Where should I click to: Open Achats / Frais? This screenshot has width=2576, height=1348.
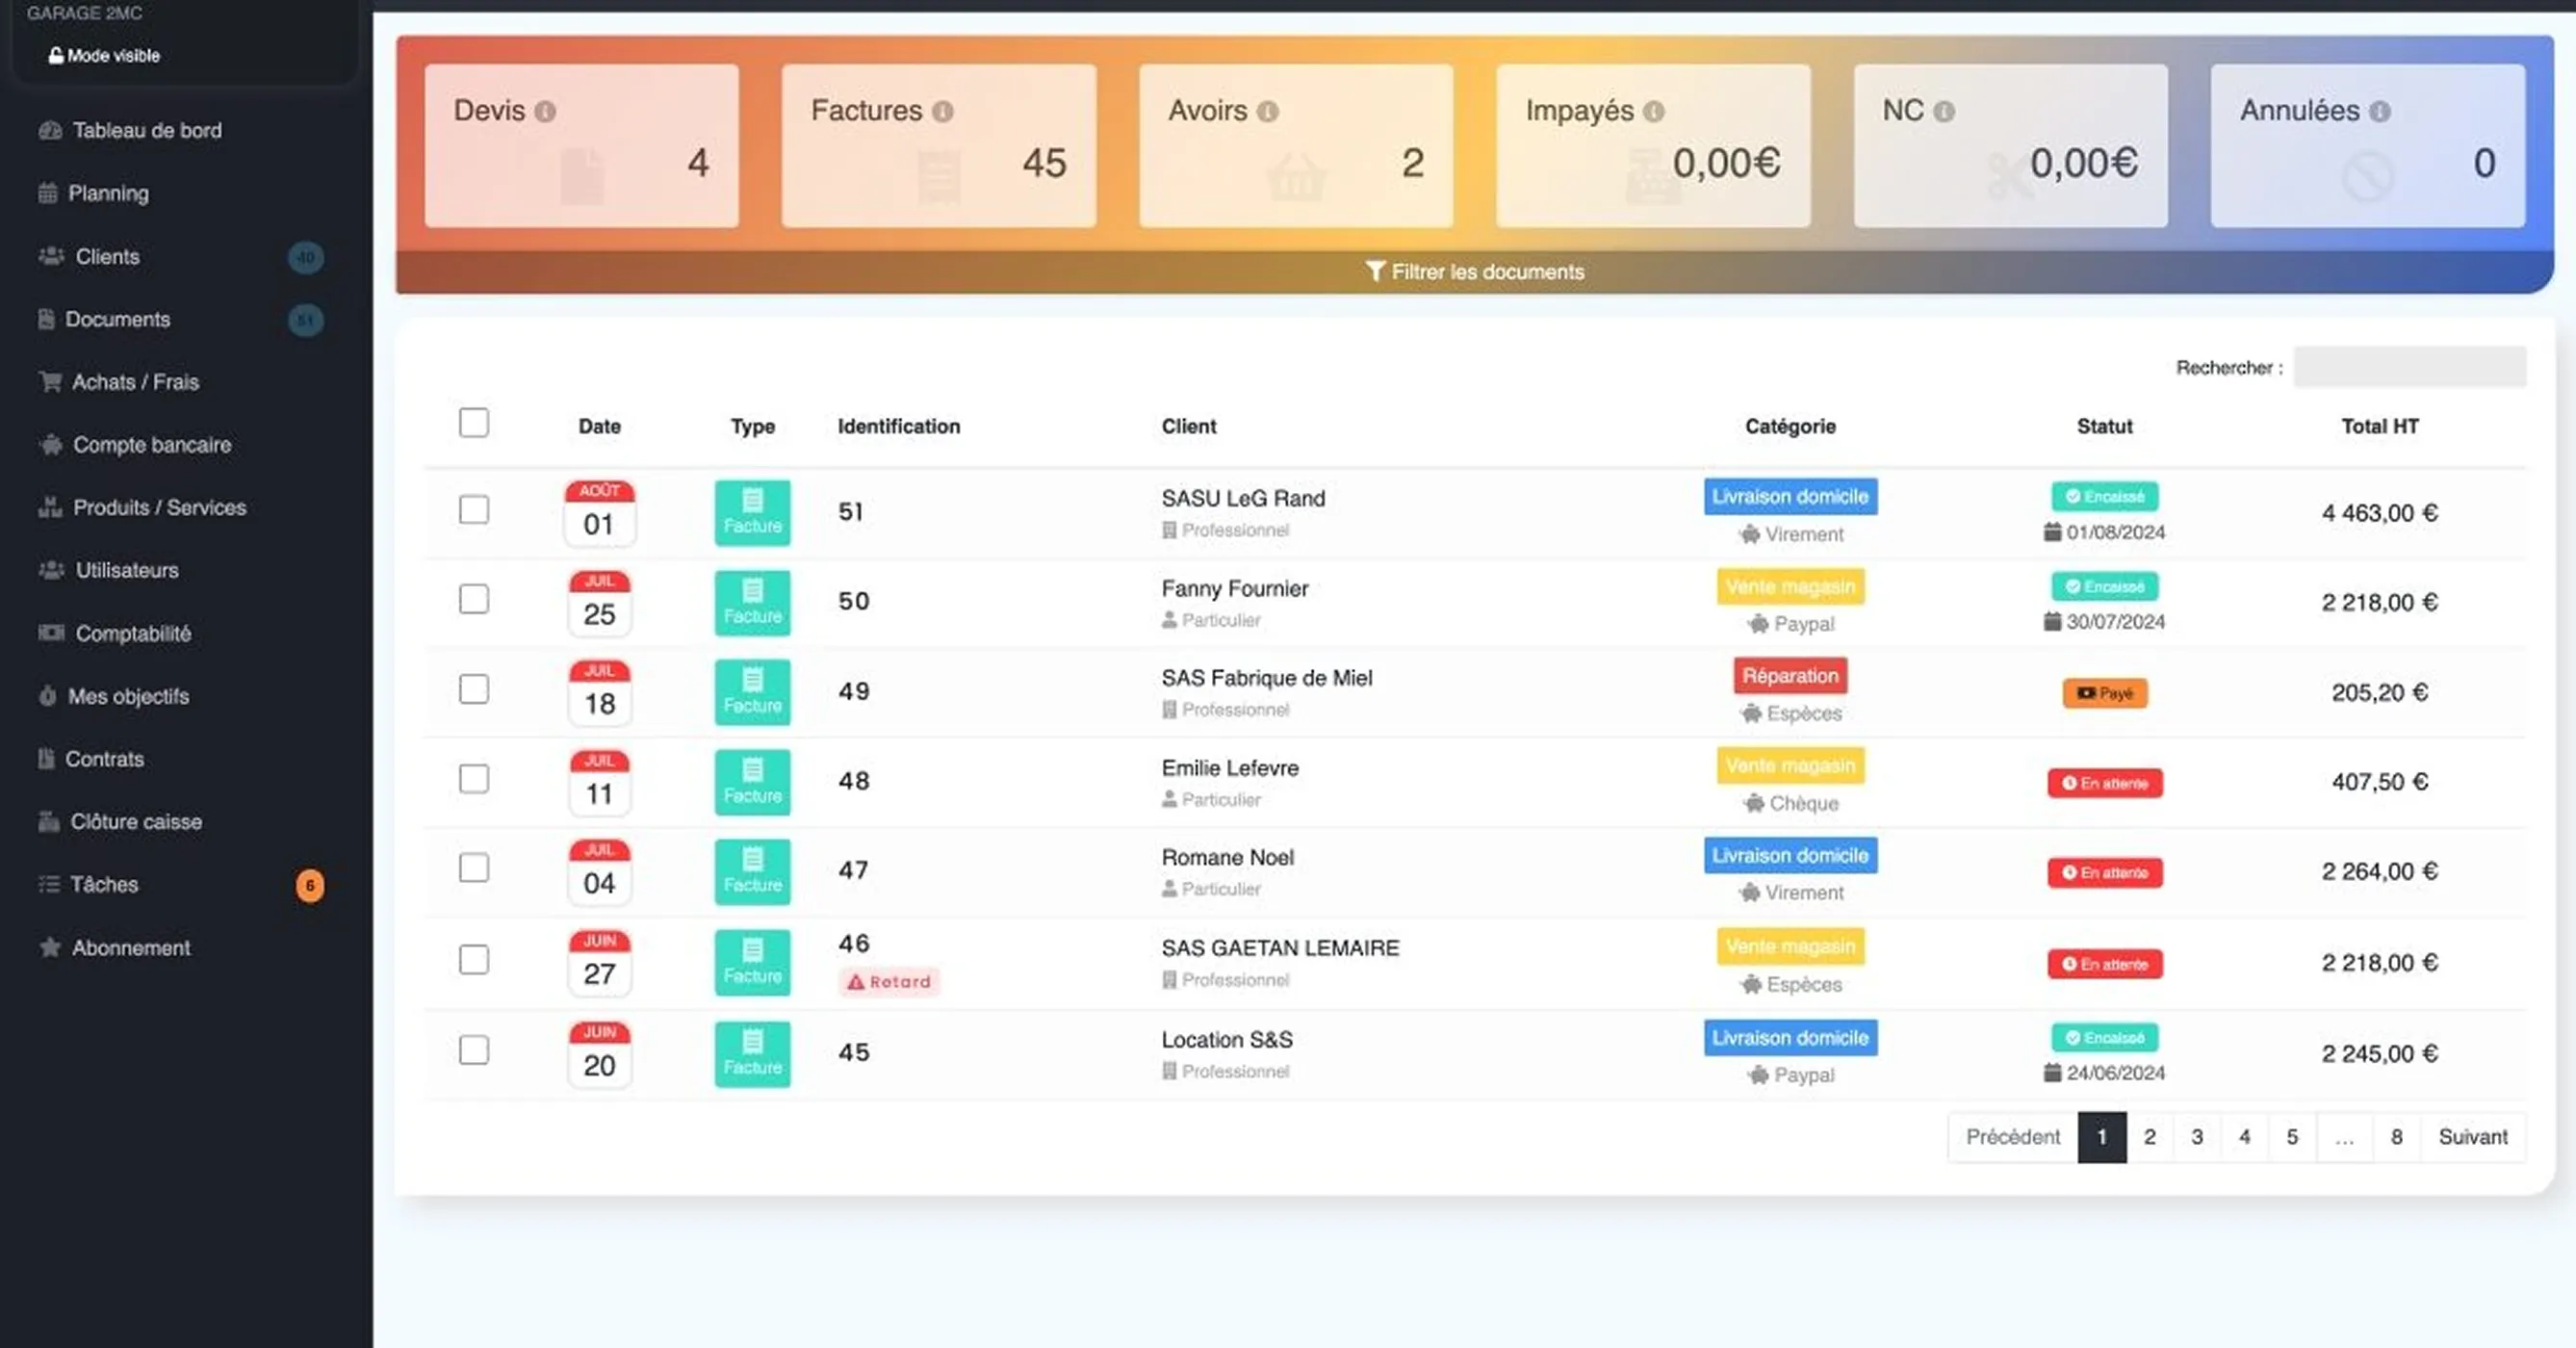[x=135, y=381]
